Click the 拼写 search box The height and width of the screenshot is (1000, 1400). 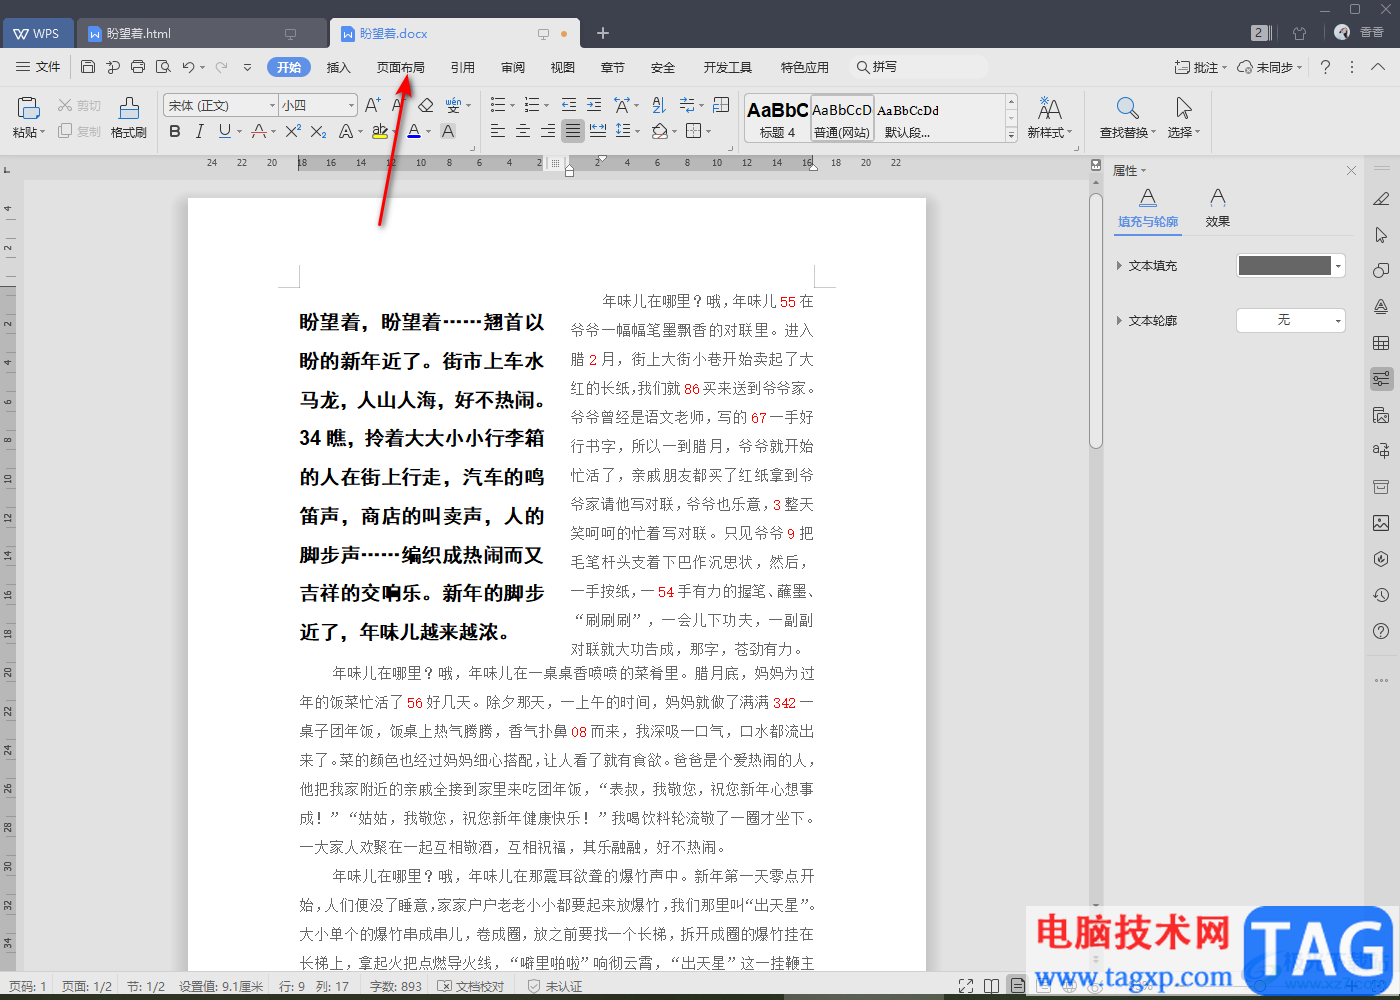pyautogui.click(x=918, y=67)
